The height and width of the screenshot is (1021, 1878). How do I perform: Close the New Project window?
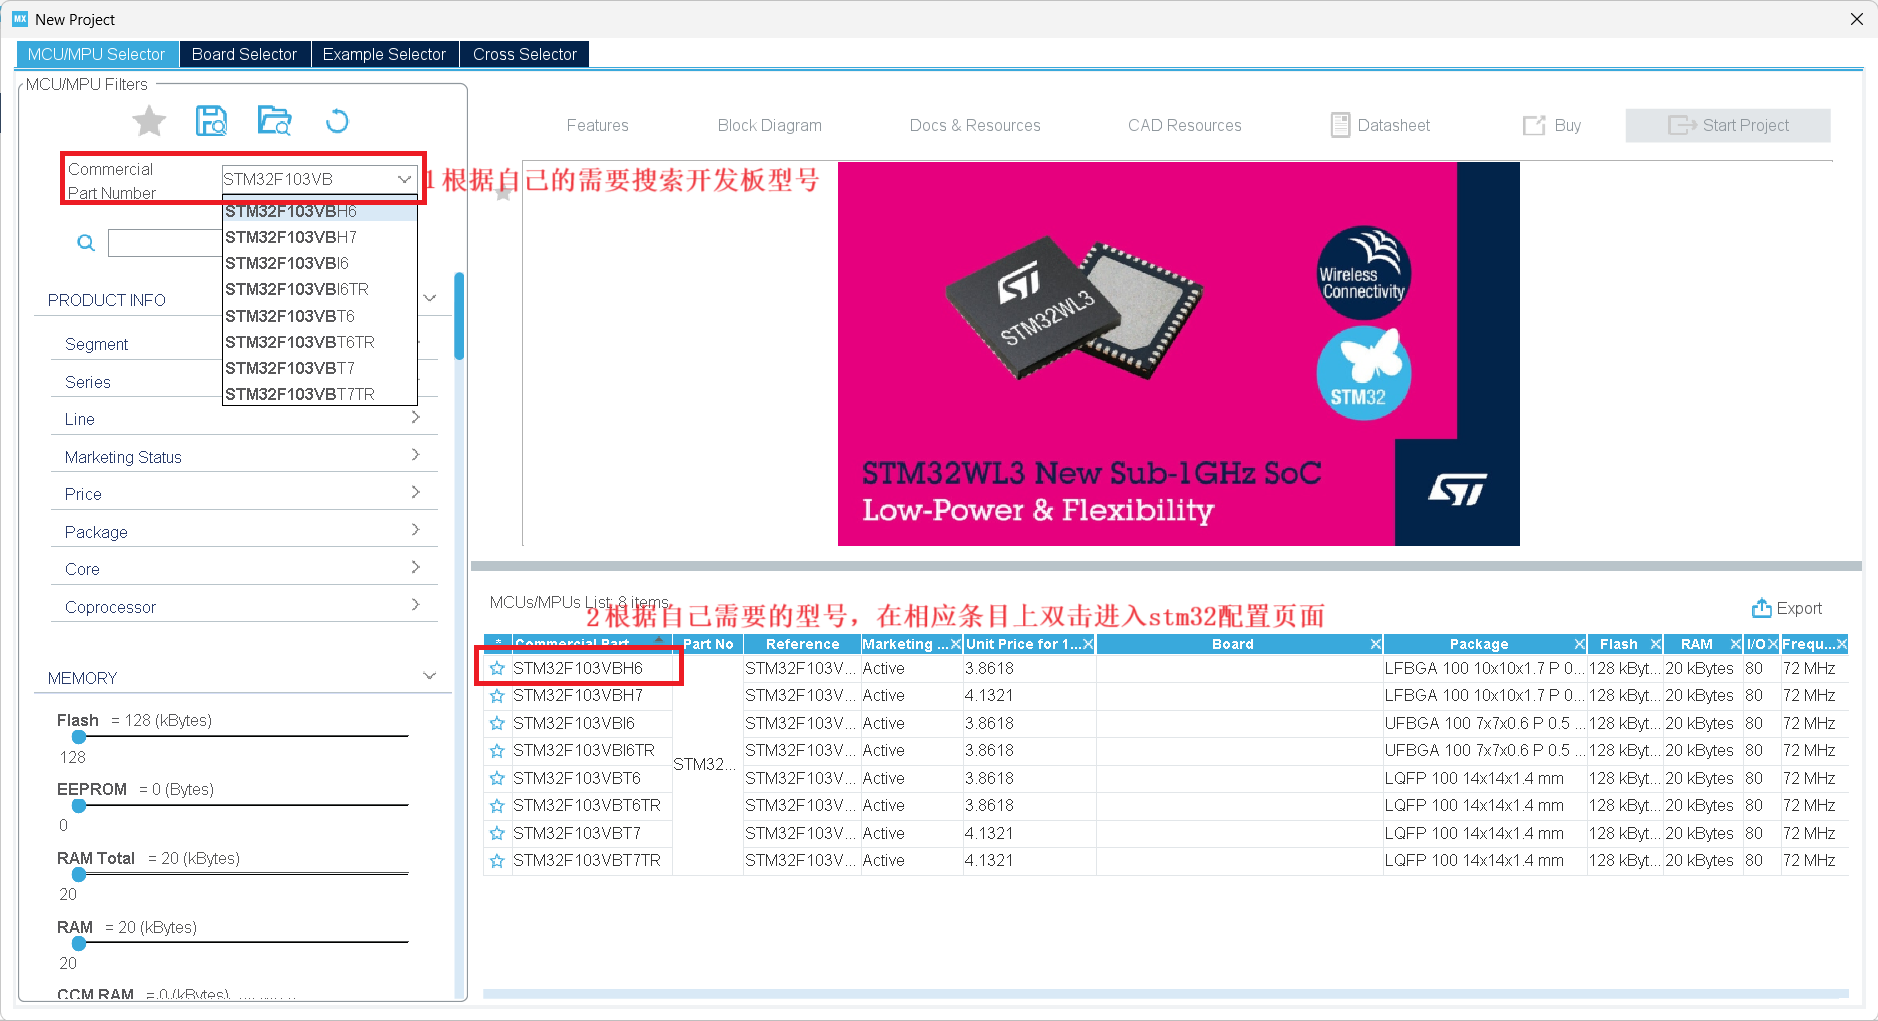(1856, 19)
